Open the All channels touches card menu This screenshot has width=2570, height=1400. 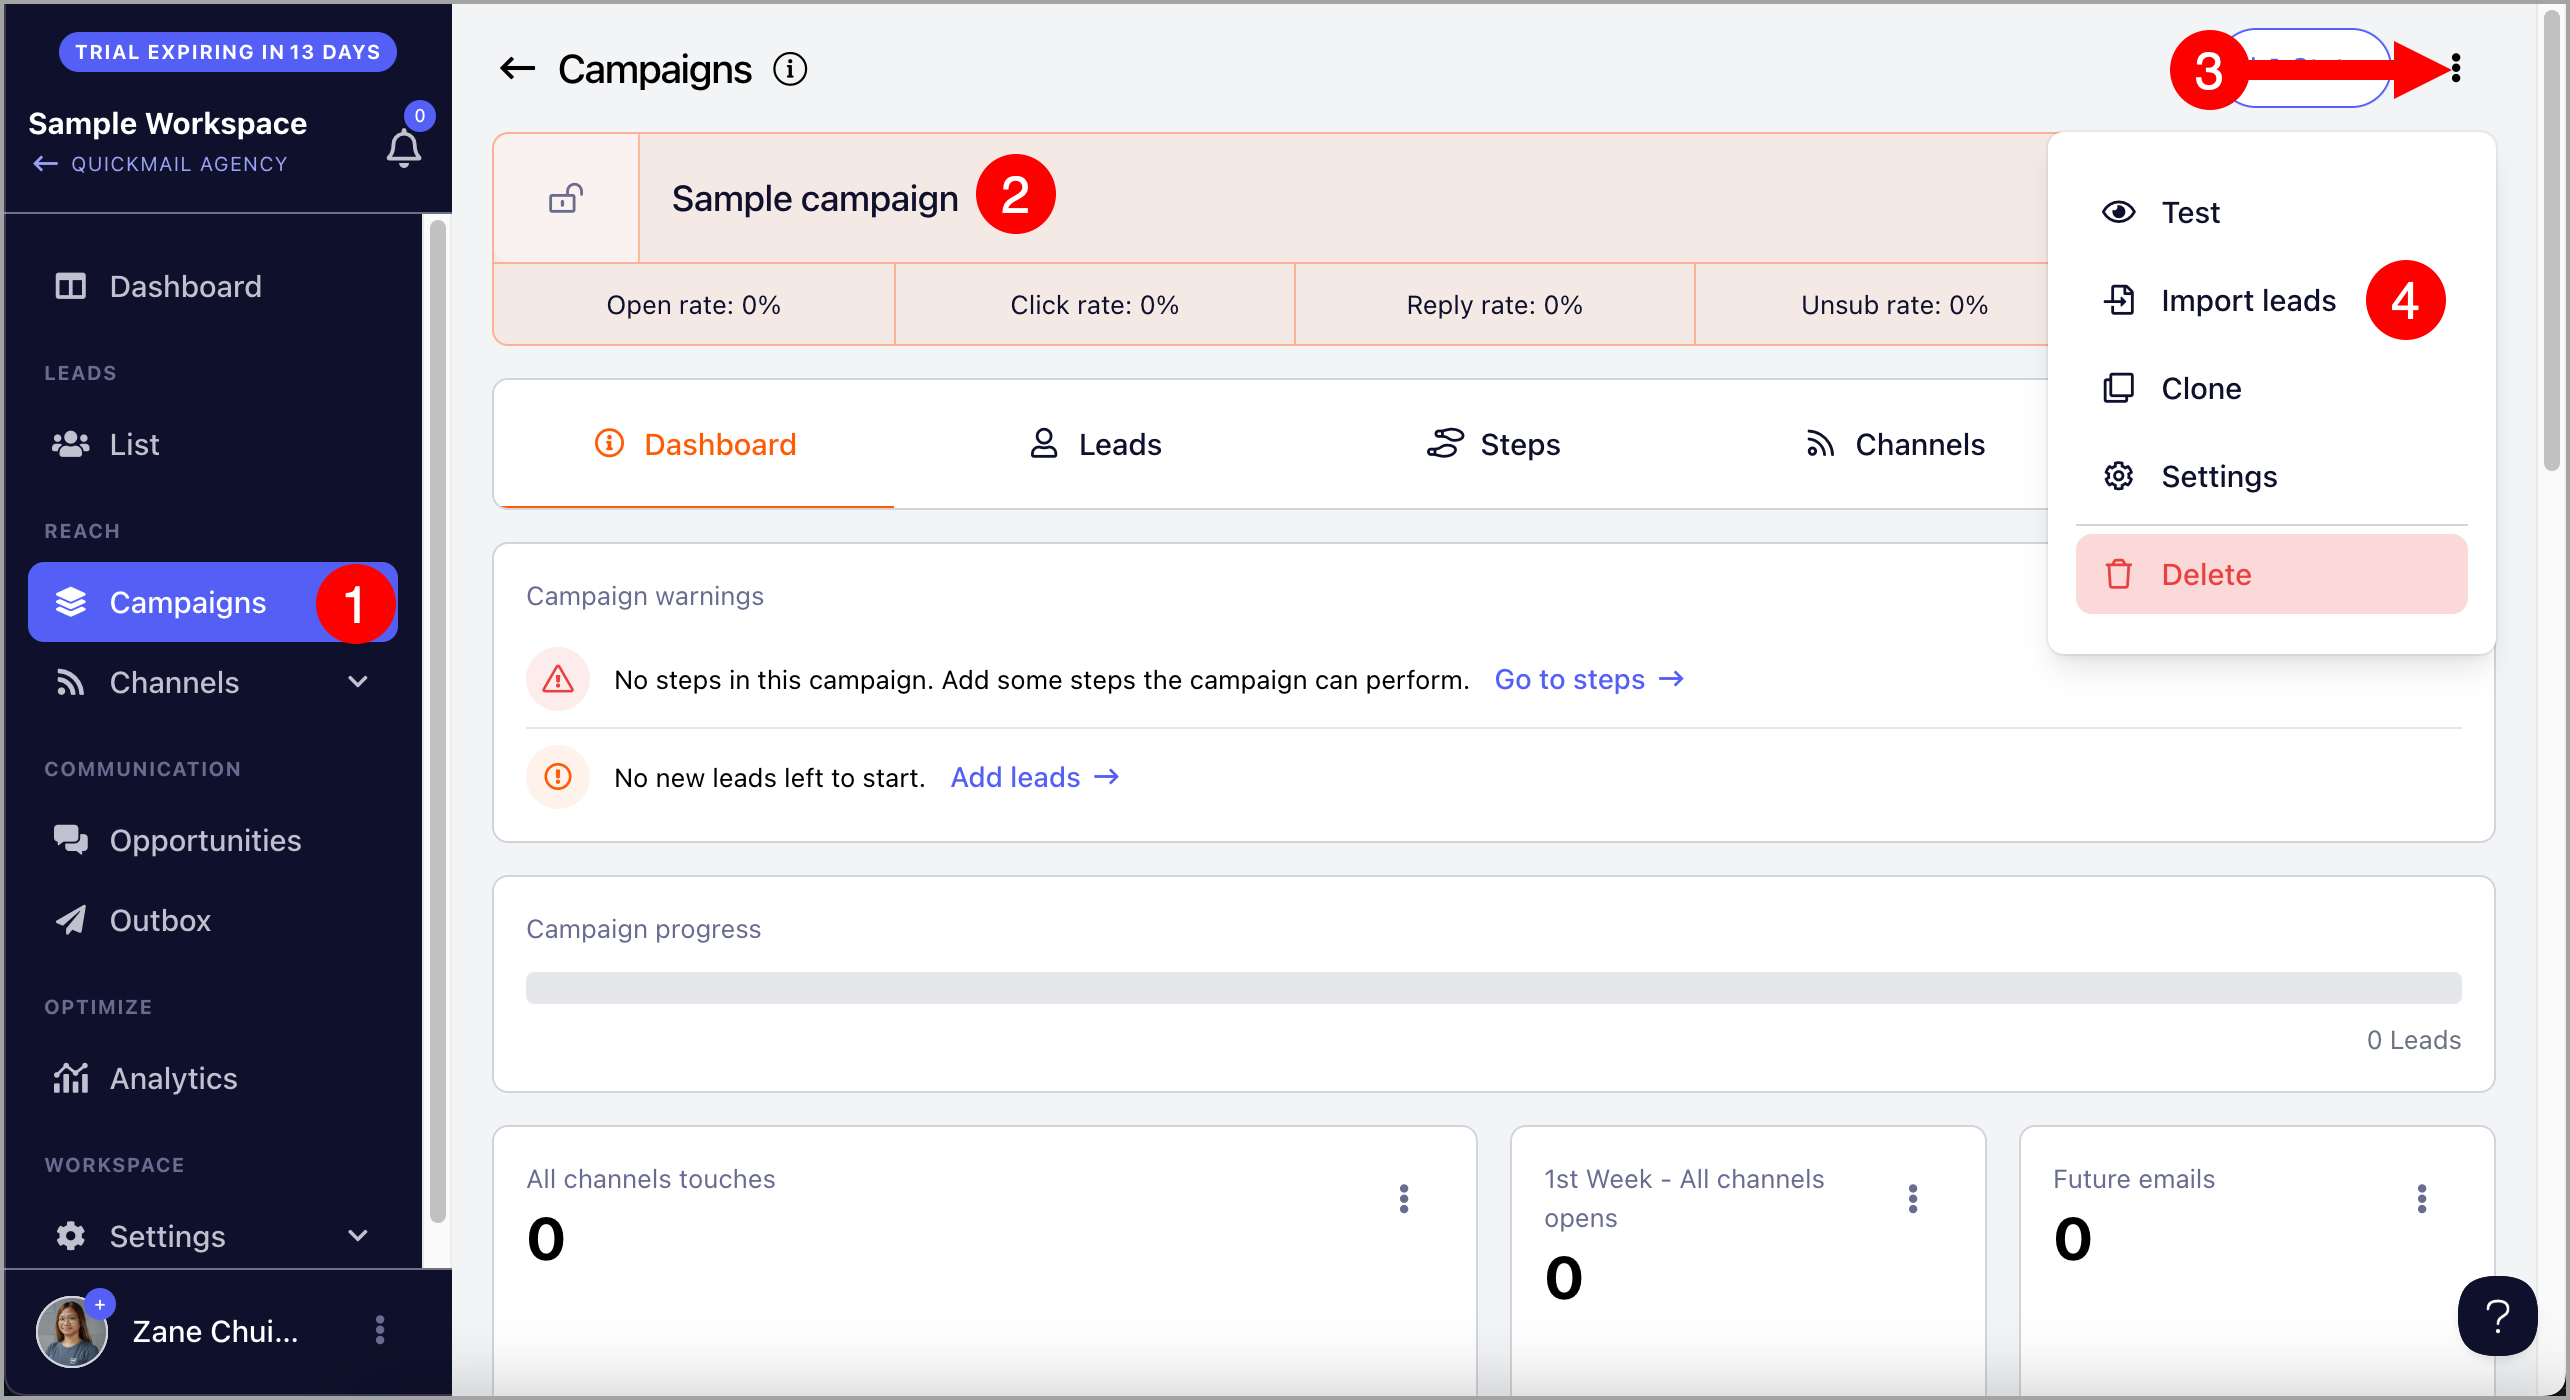point(1404,1199)
